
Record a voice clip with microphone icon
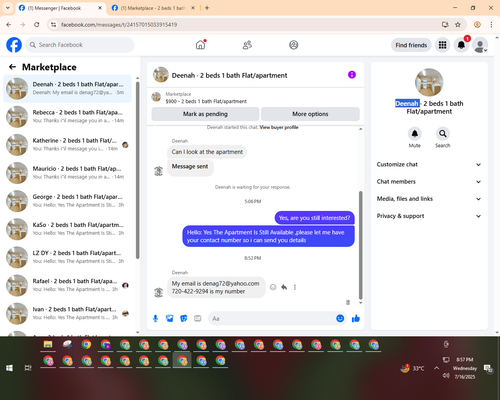155,319
